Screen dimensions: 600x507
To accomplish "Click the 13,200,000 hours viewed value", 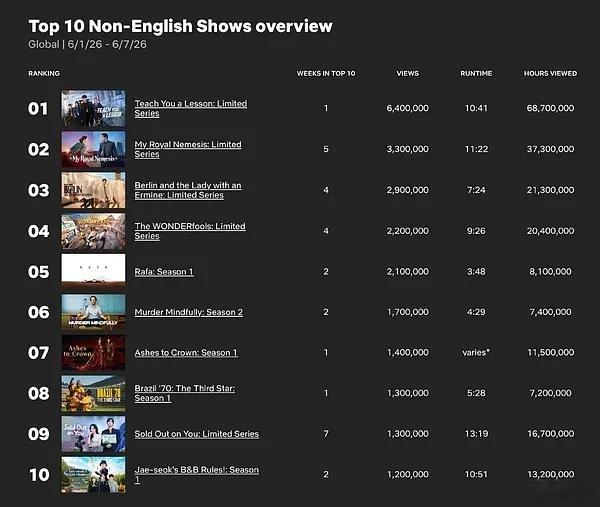I will click(x=551, y=475).
